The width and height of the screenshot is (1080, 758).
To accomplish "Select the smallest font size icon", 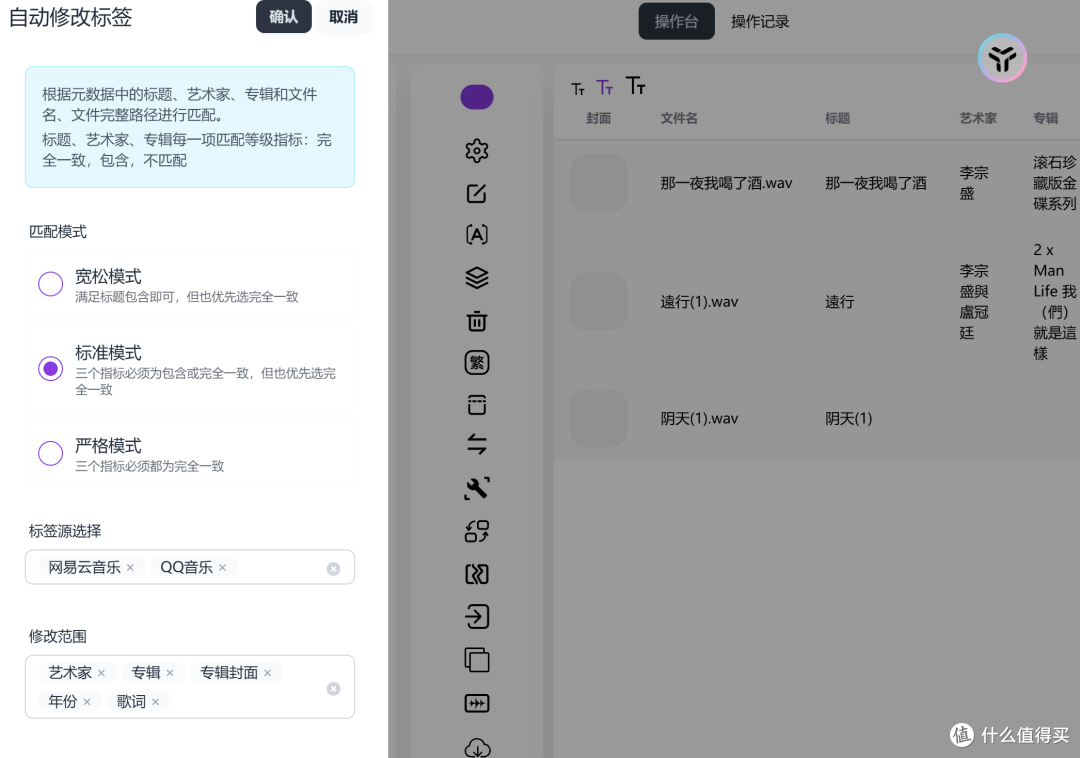I will click(578, 89).
